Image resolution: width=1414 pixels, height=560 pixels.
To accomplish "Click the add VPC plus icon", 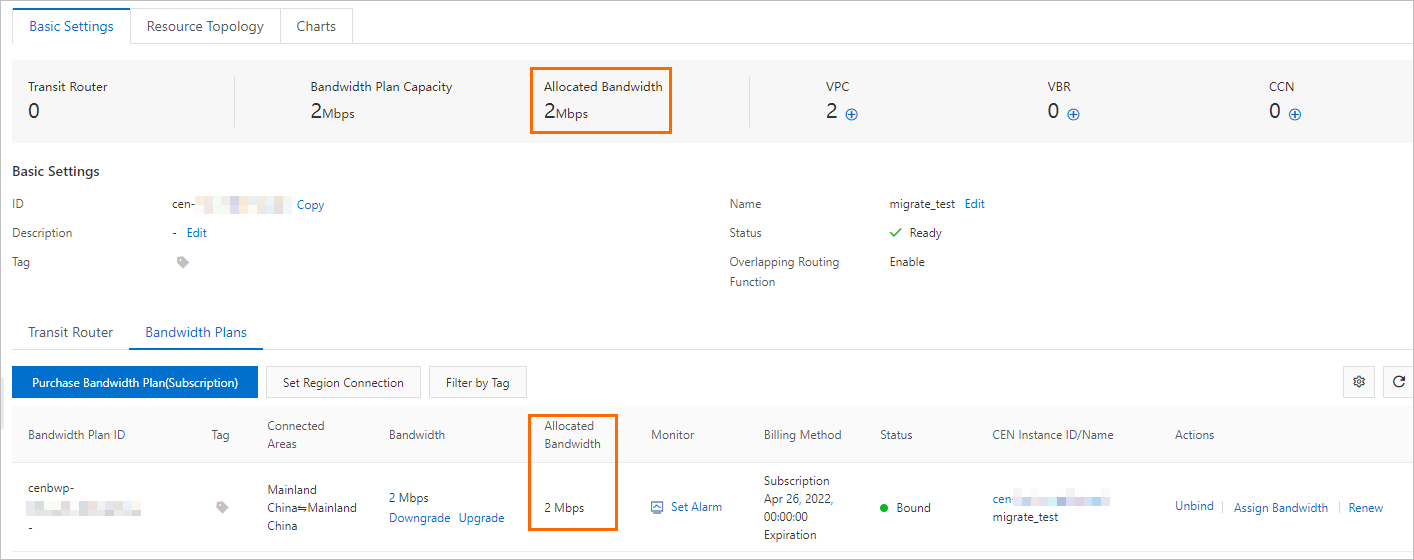I will tap(852, 114).
